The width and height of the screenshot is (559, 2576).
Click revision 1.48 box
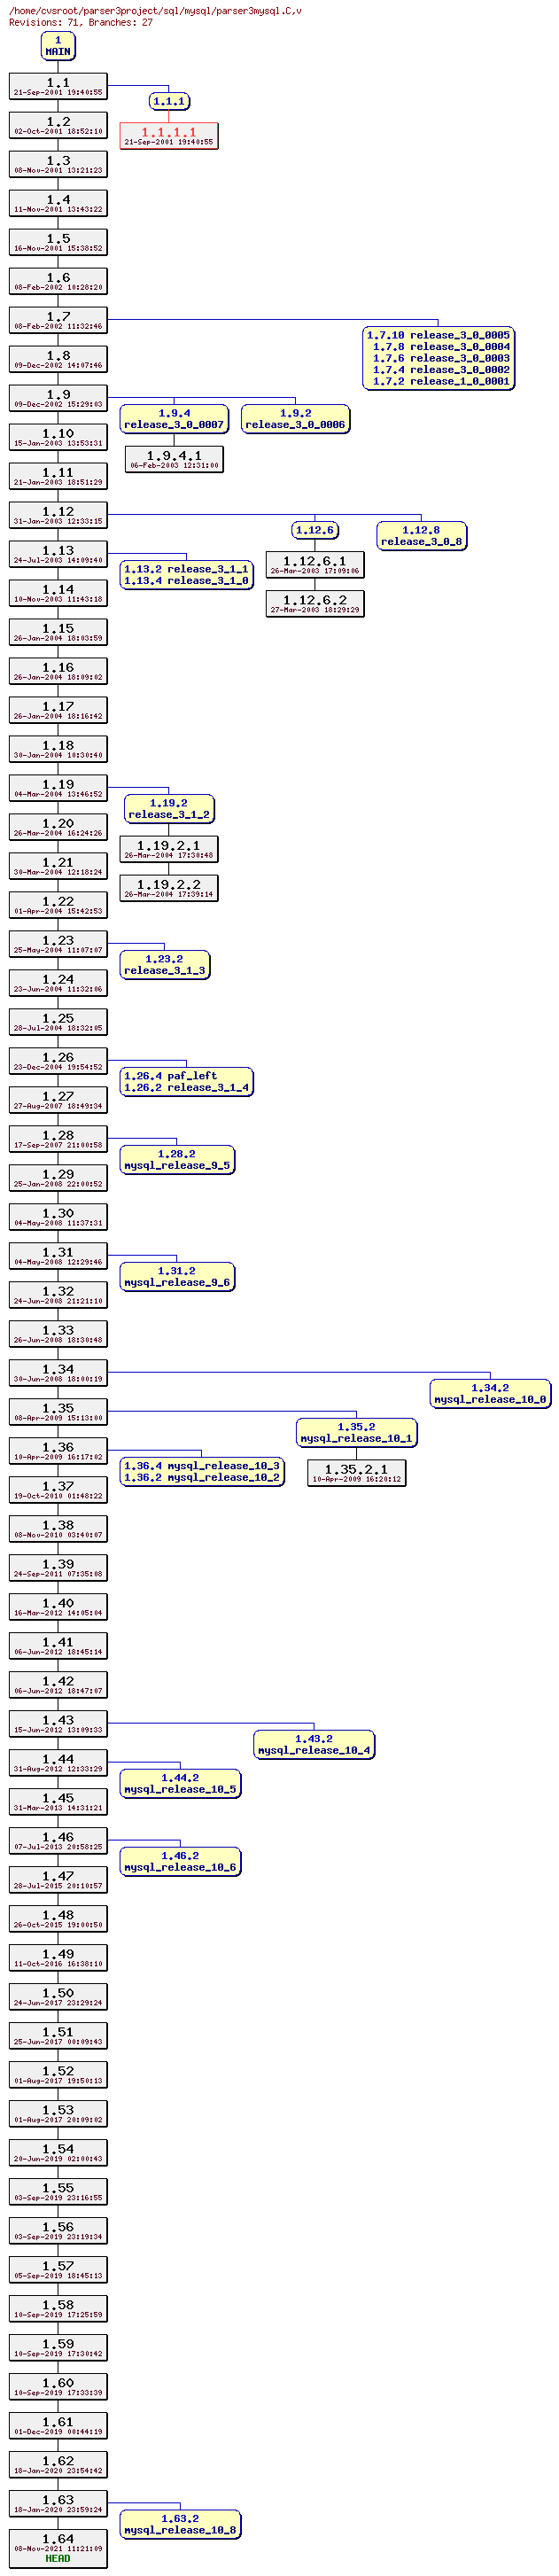coord(58,1919)
